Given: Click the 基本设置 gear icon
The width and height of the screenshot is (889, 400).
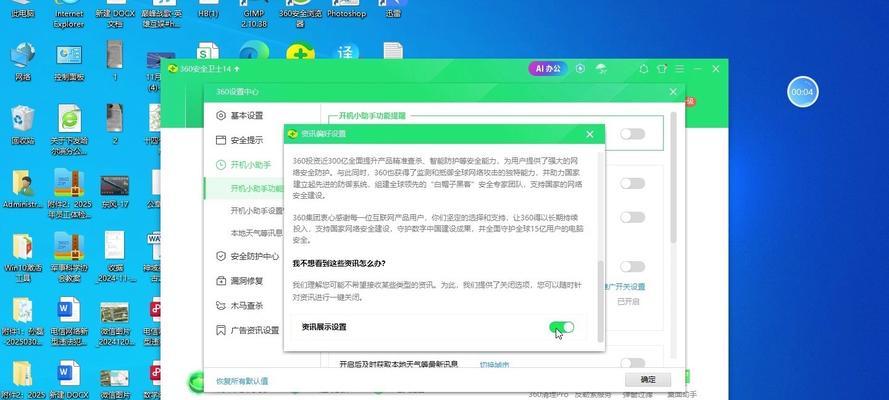Looking at the screenshot, I should 221,116.
